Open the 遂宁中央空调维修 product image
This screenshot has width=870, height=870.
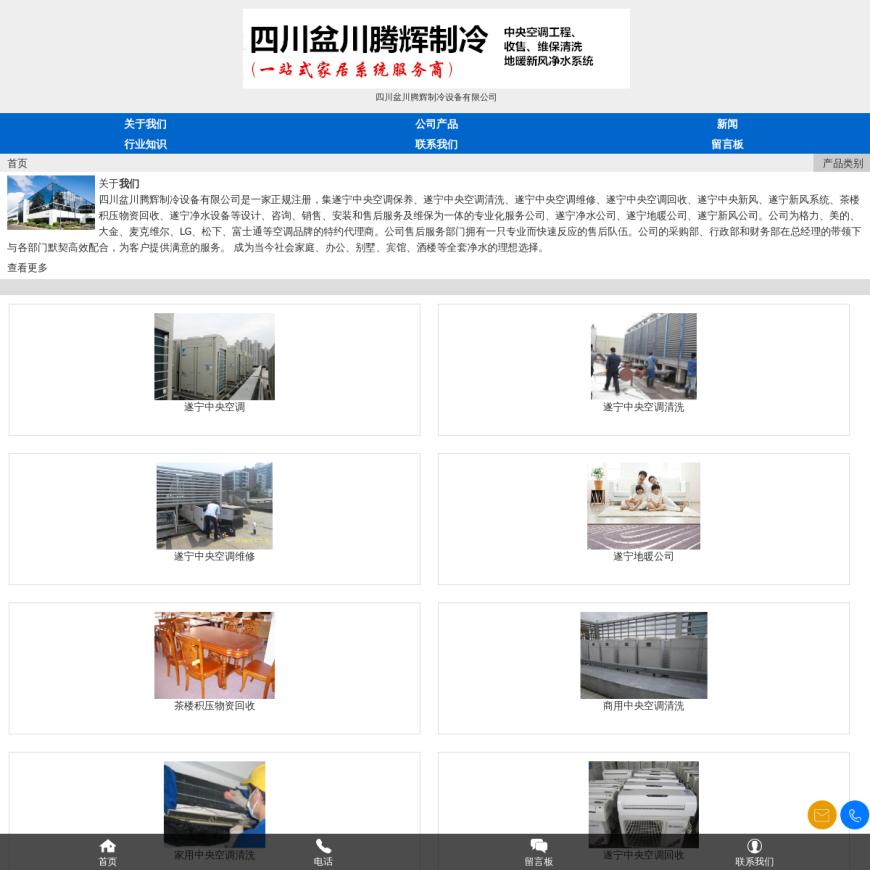click(214, 505)
